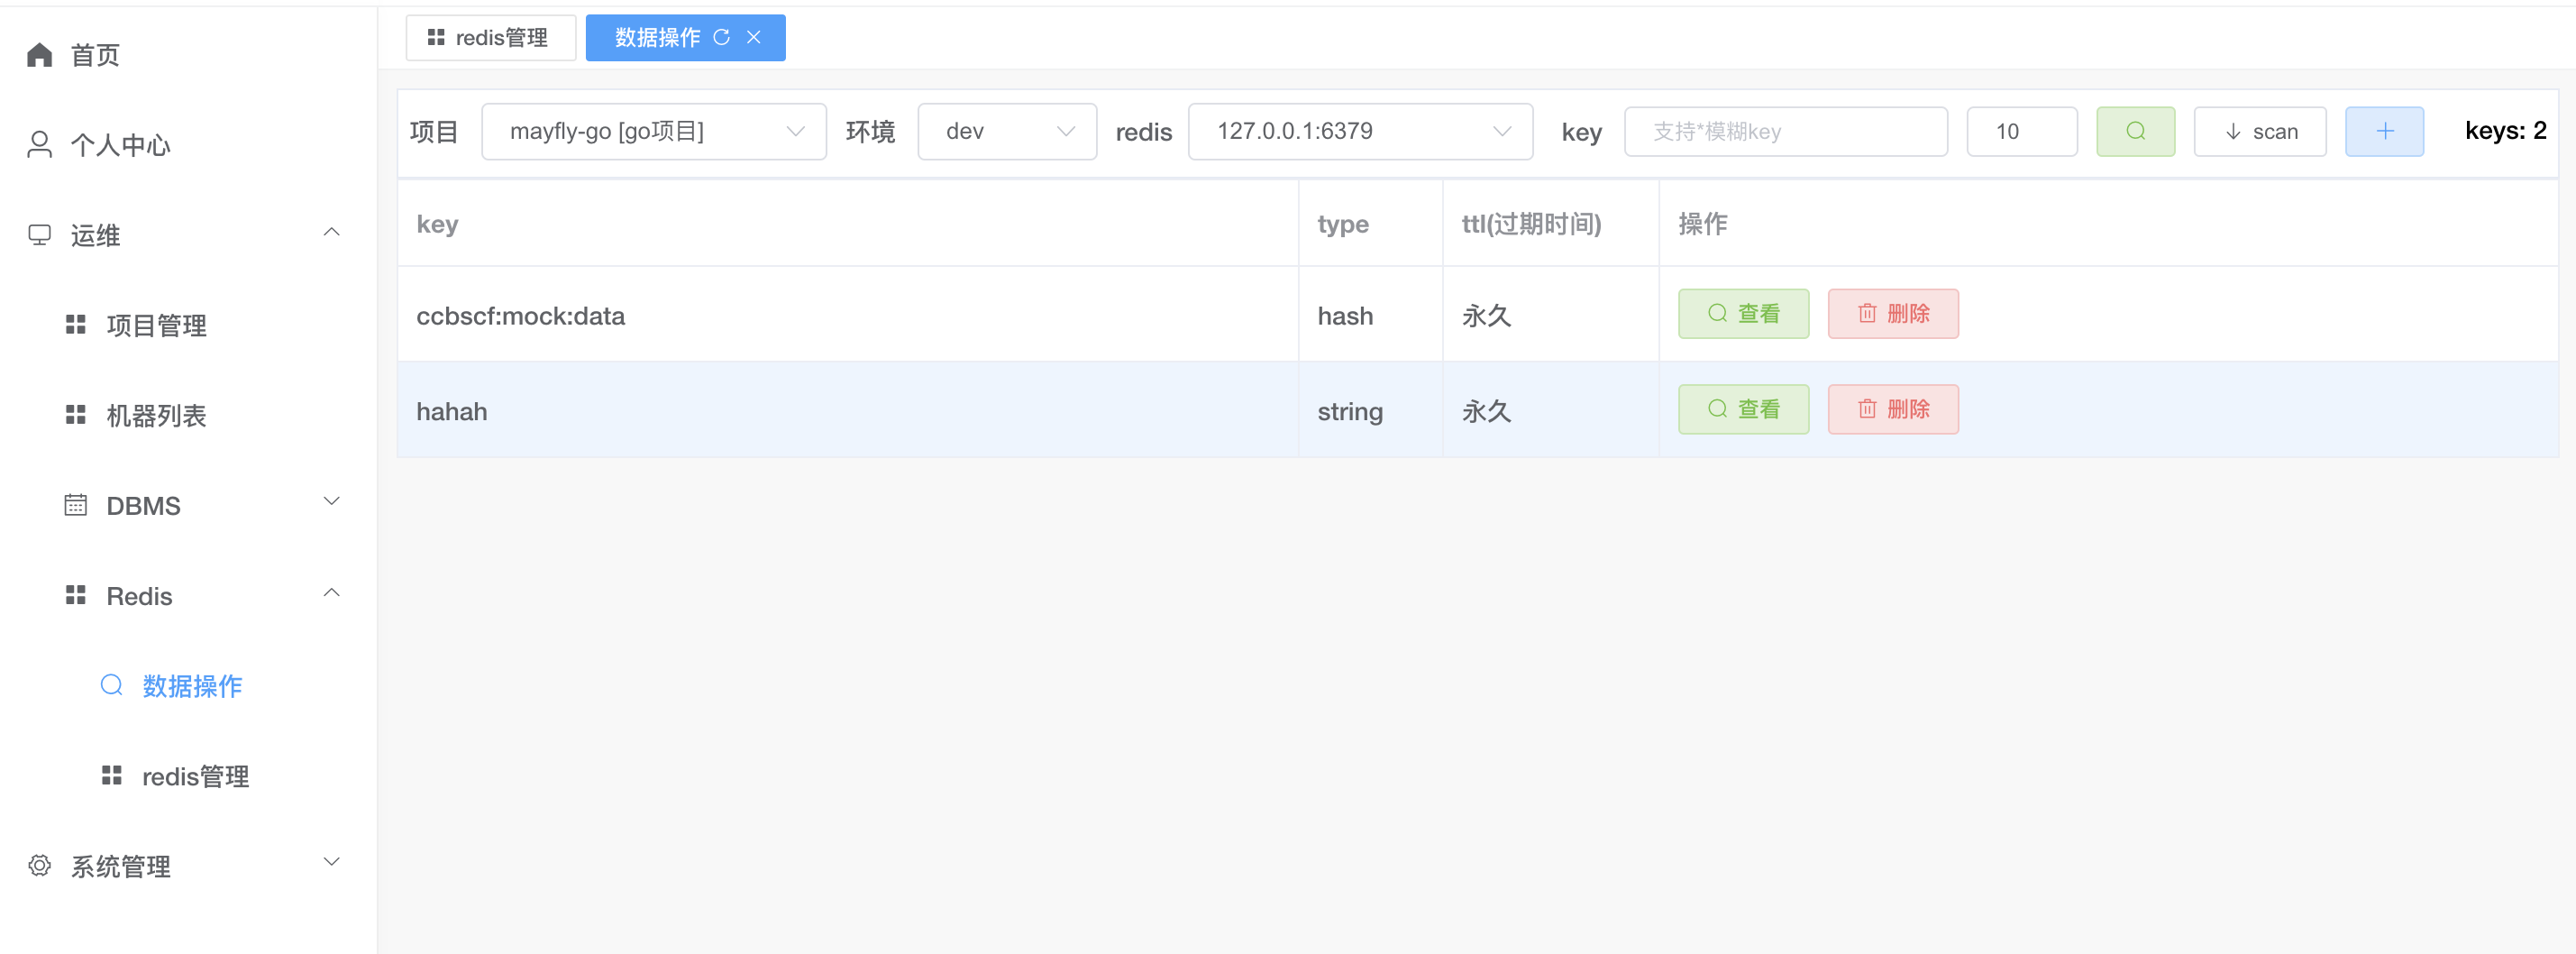Open the 环境 dropdown showing dev
Viewport: 2576px width, 954px height.
(x=1007, y=131)
